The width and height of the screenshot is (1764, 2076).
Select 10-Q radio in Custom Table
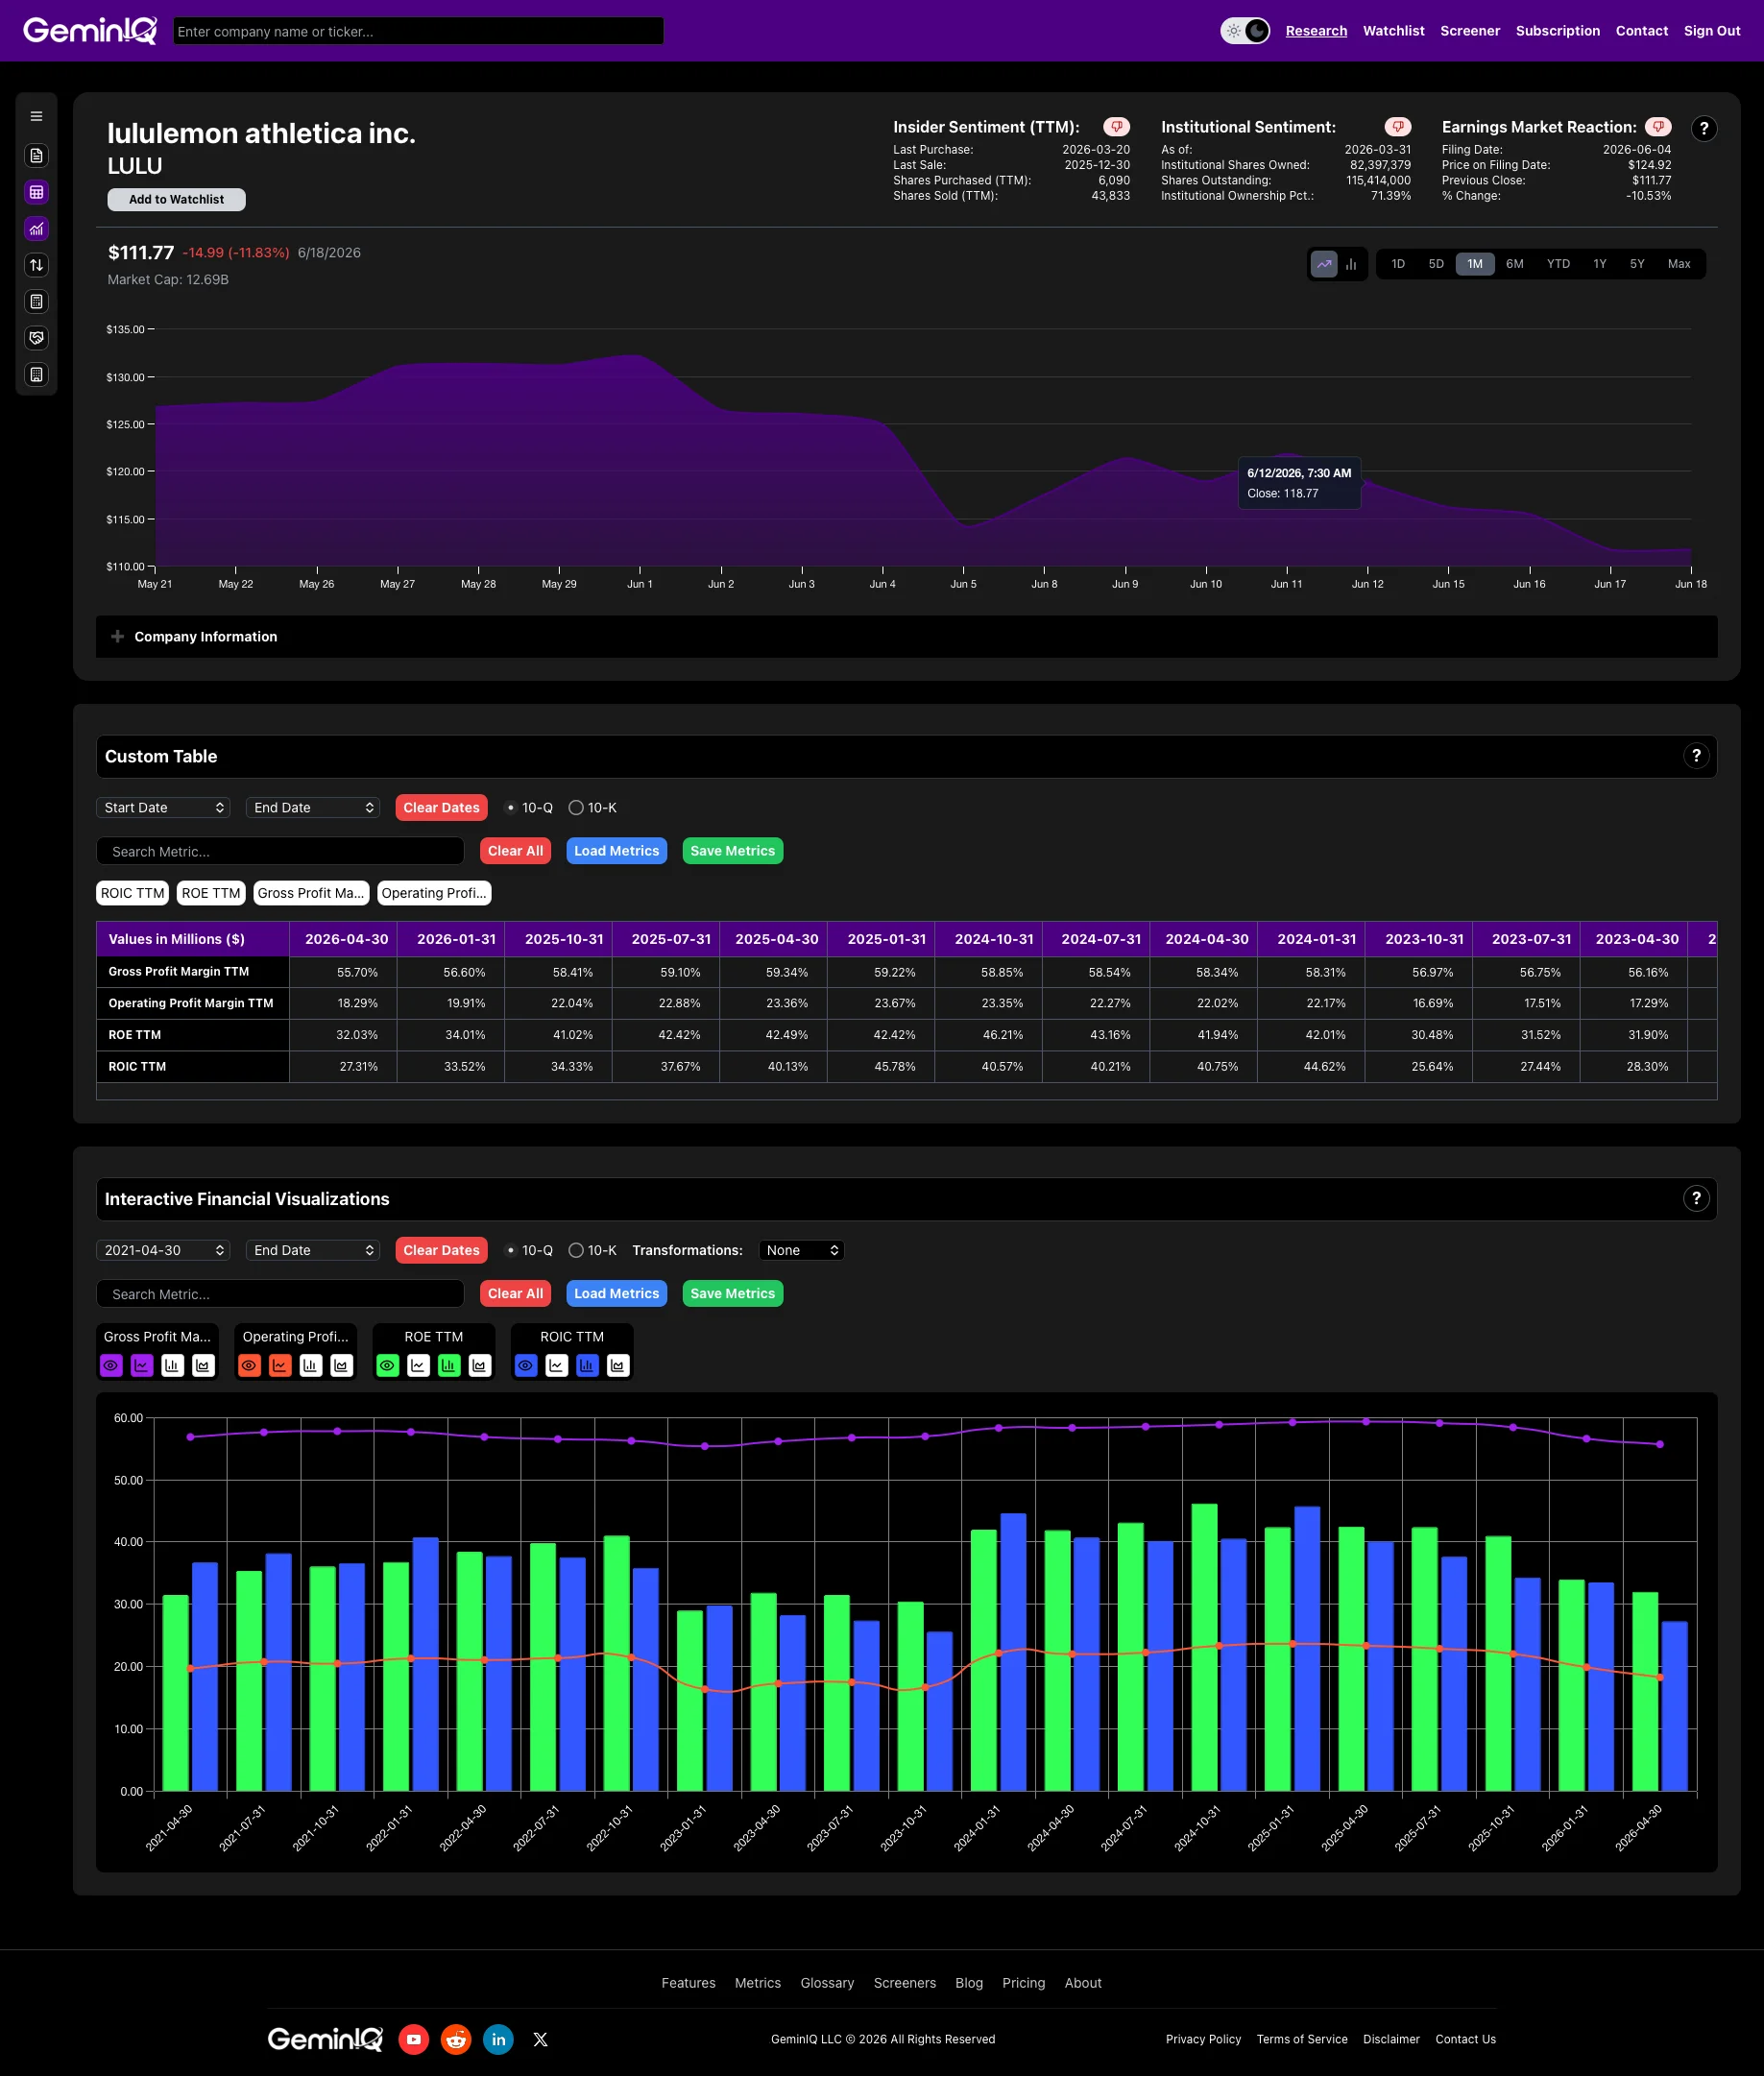click(x=511, y=807)
